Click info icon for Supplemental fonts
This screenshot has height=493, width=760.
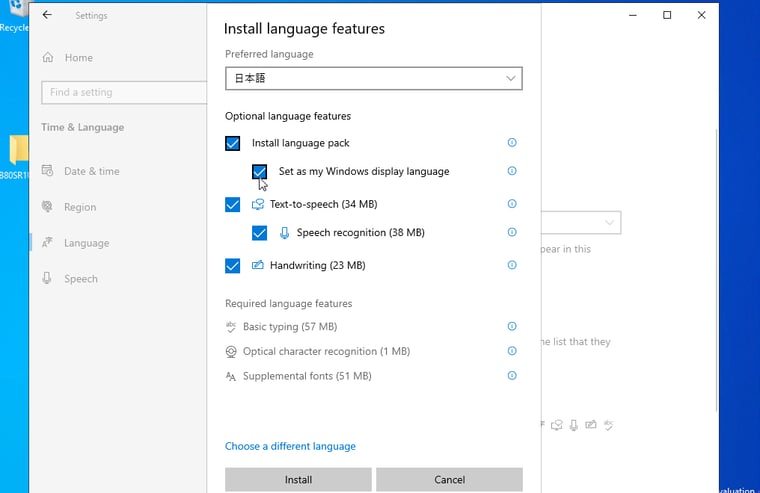[x=512, y=376]
